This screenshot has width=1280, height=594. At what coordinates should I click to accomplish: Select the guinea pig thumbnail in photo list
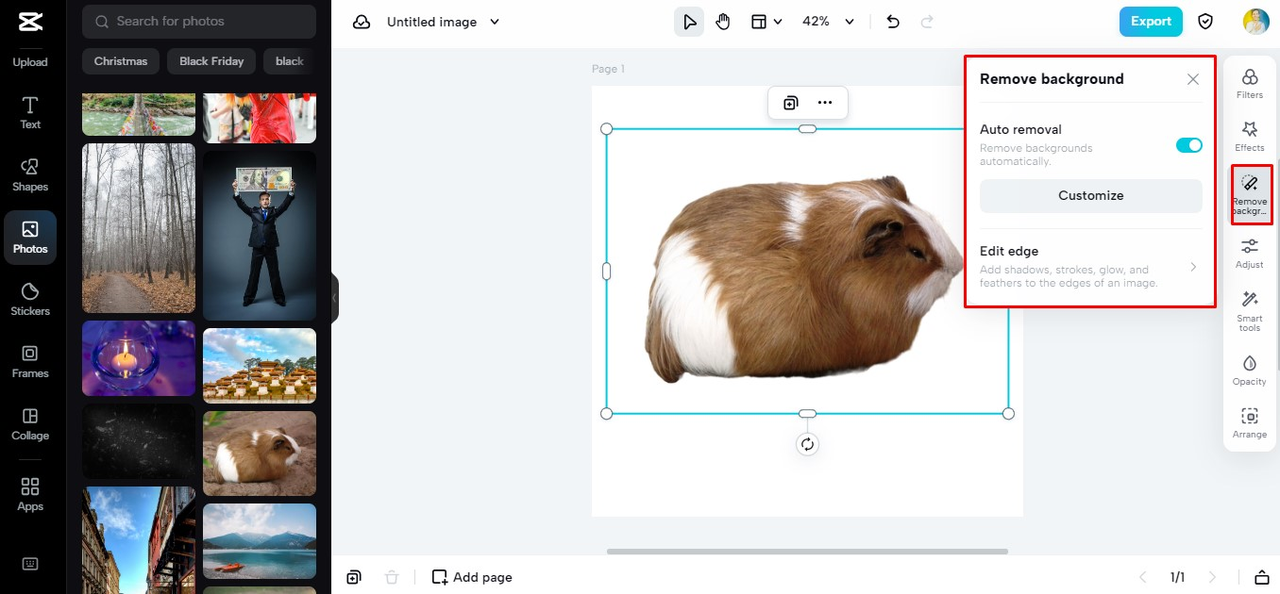point(259,453)
